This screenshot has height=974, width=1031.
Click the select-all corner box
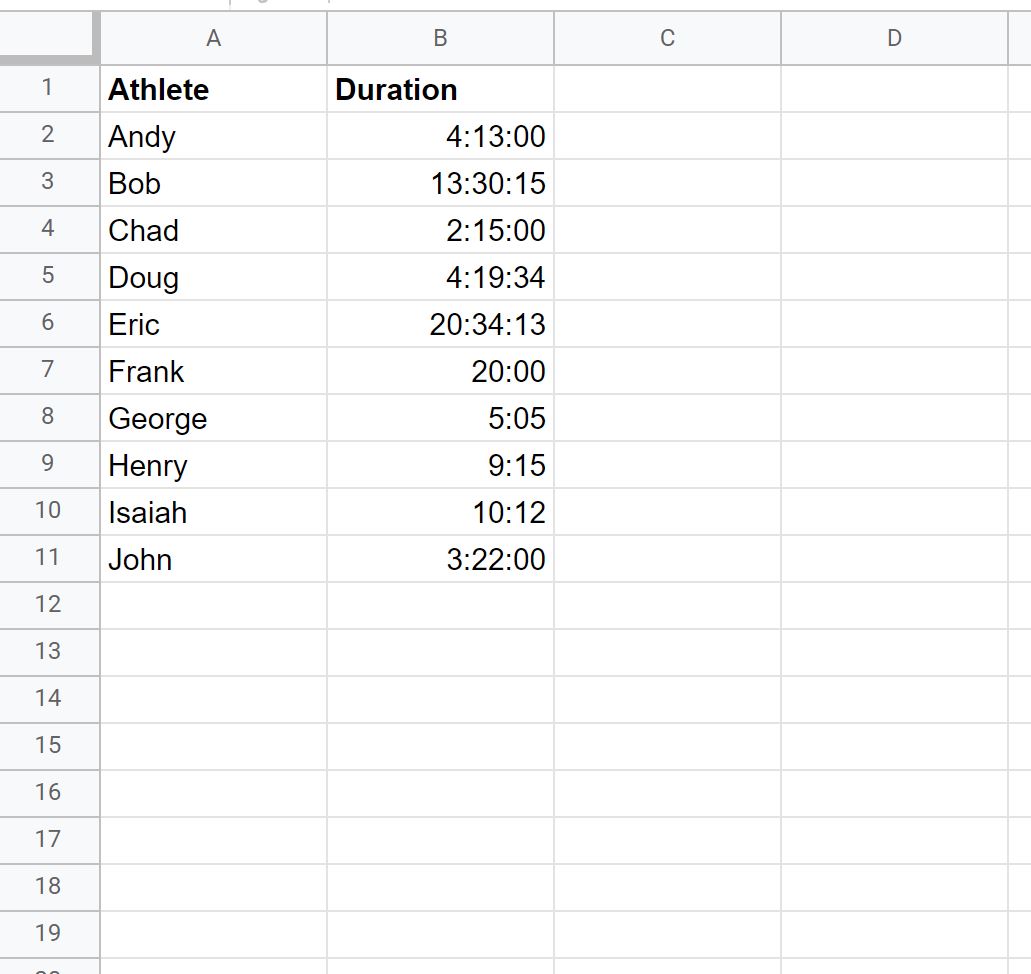49,38
